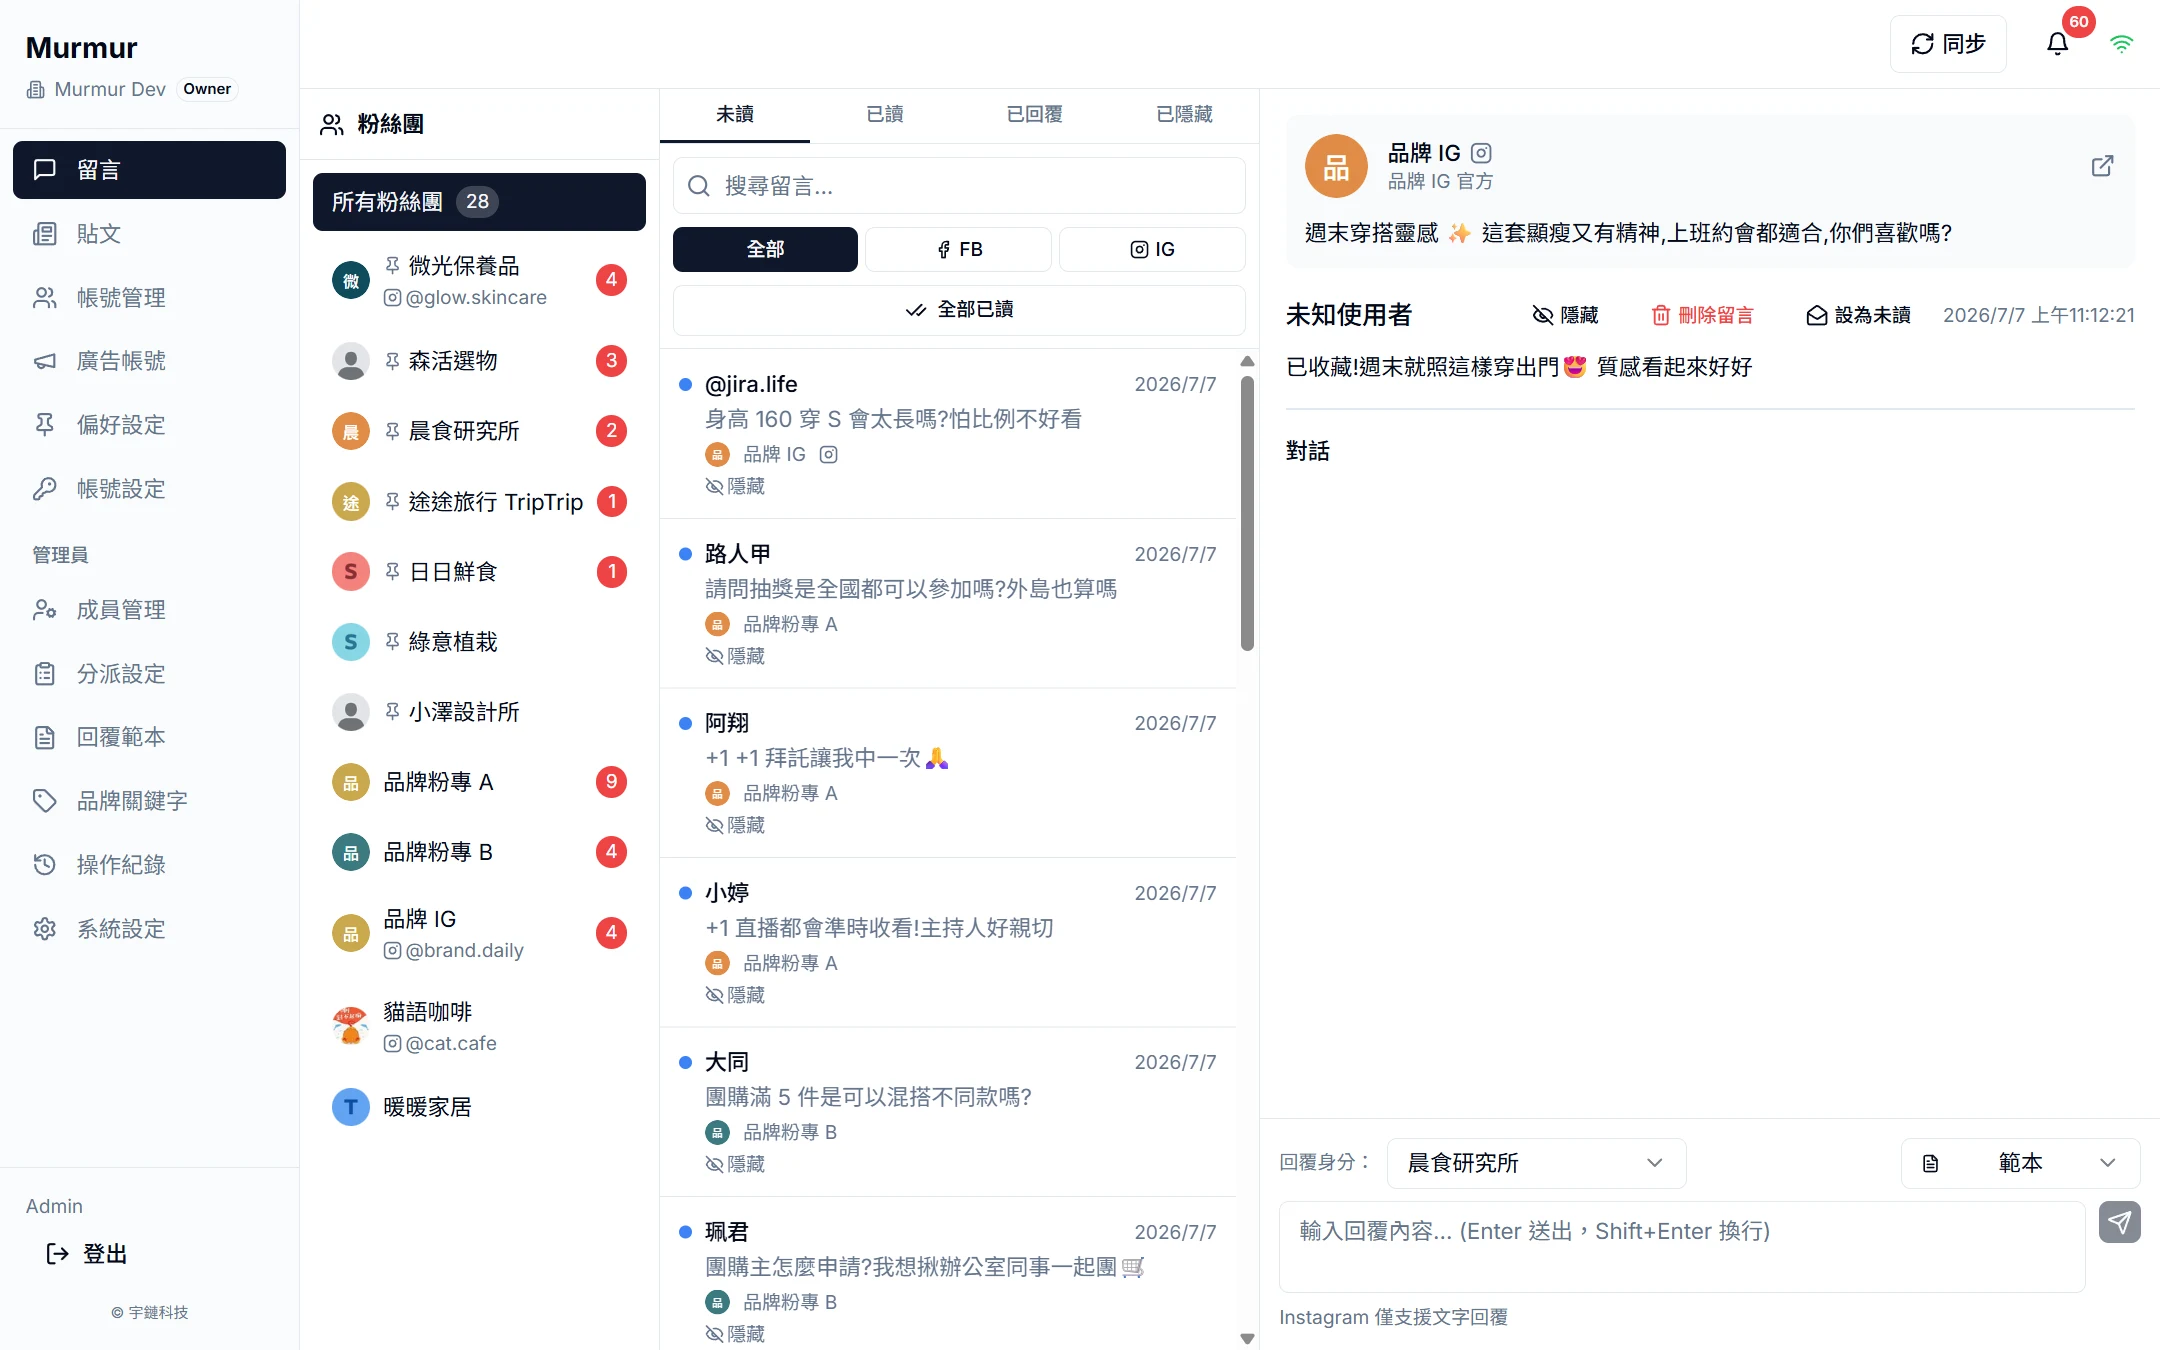
Task: Click 設為未讀 button
Action: (1858, 315)
